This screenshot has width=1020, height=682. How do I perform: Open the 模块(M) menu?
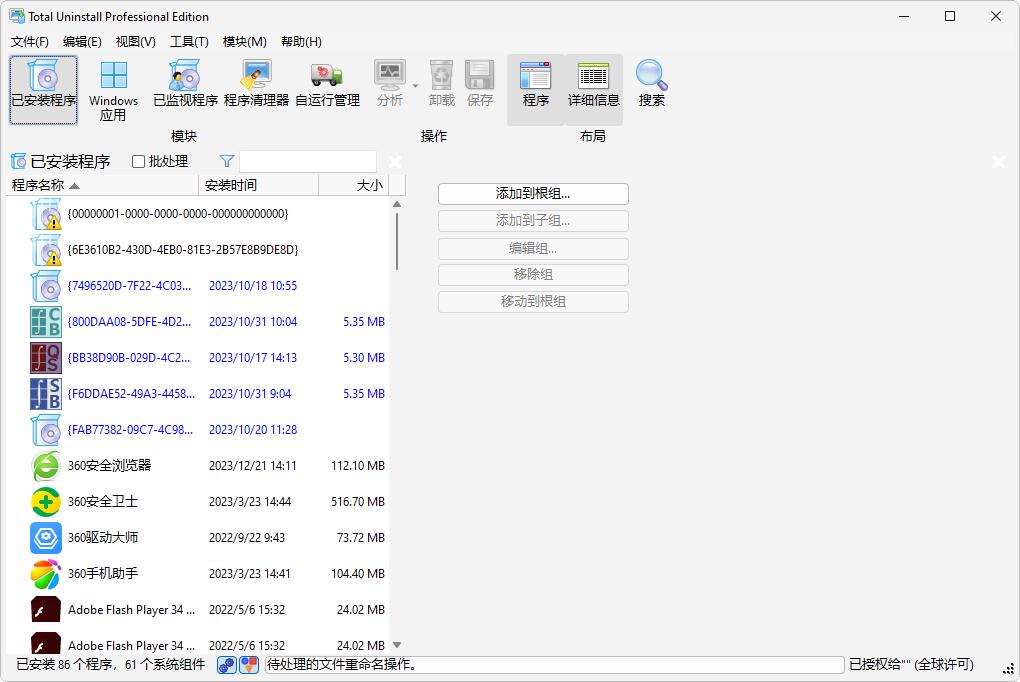click(x=245, y=42)
